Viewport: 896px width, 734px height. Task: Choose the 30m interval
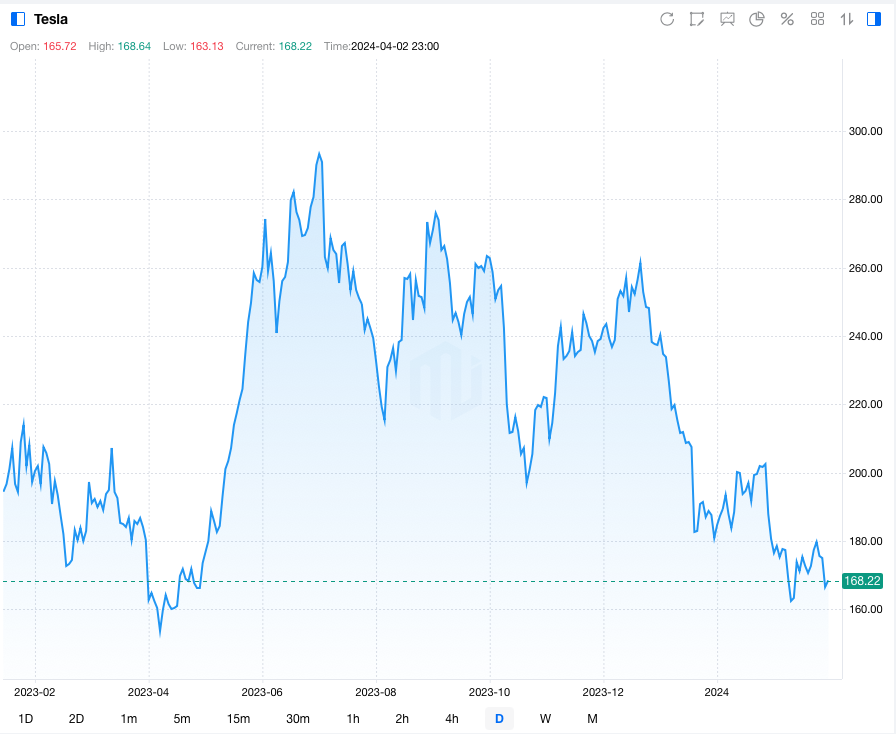[297, 718]
